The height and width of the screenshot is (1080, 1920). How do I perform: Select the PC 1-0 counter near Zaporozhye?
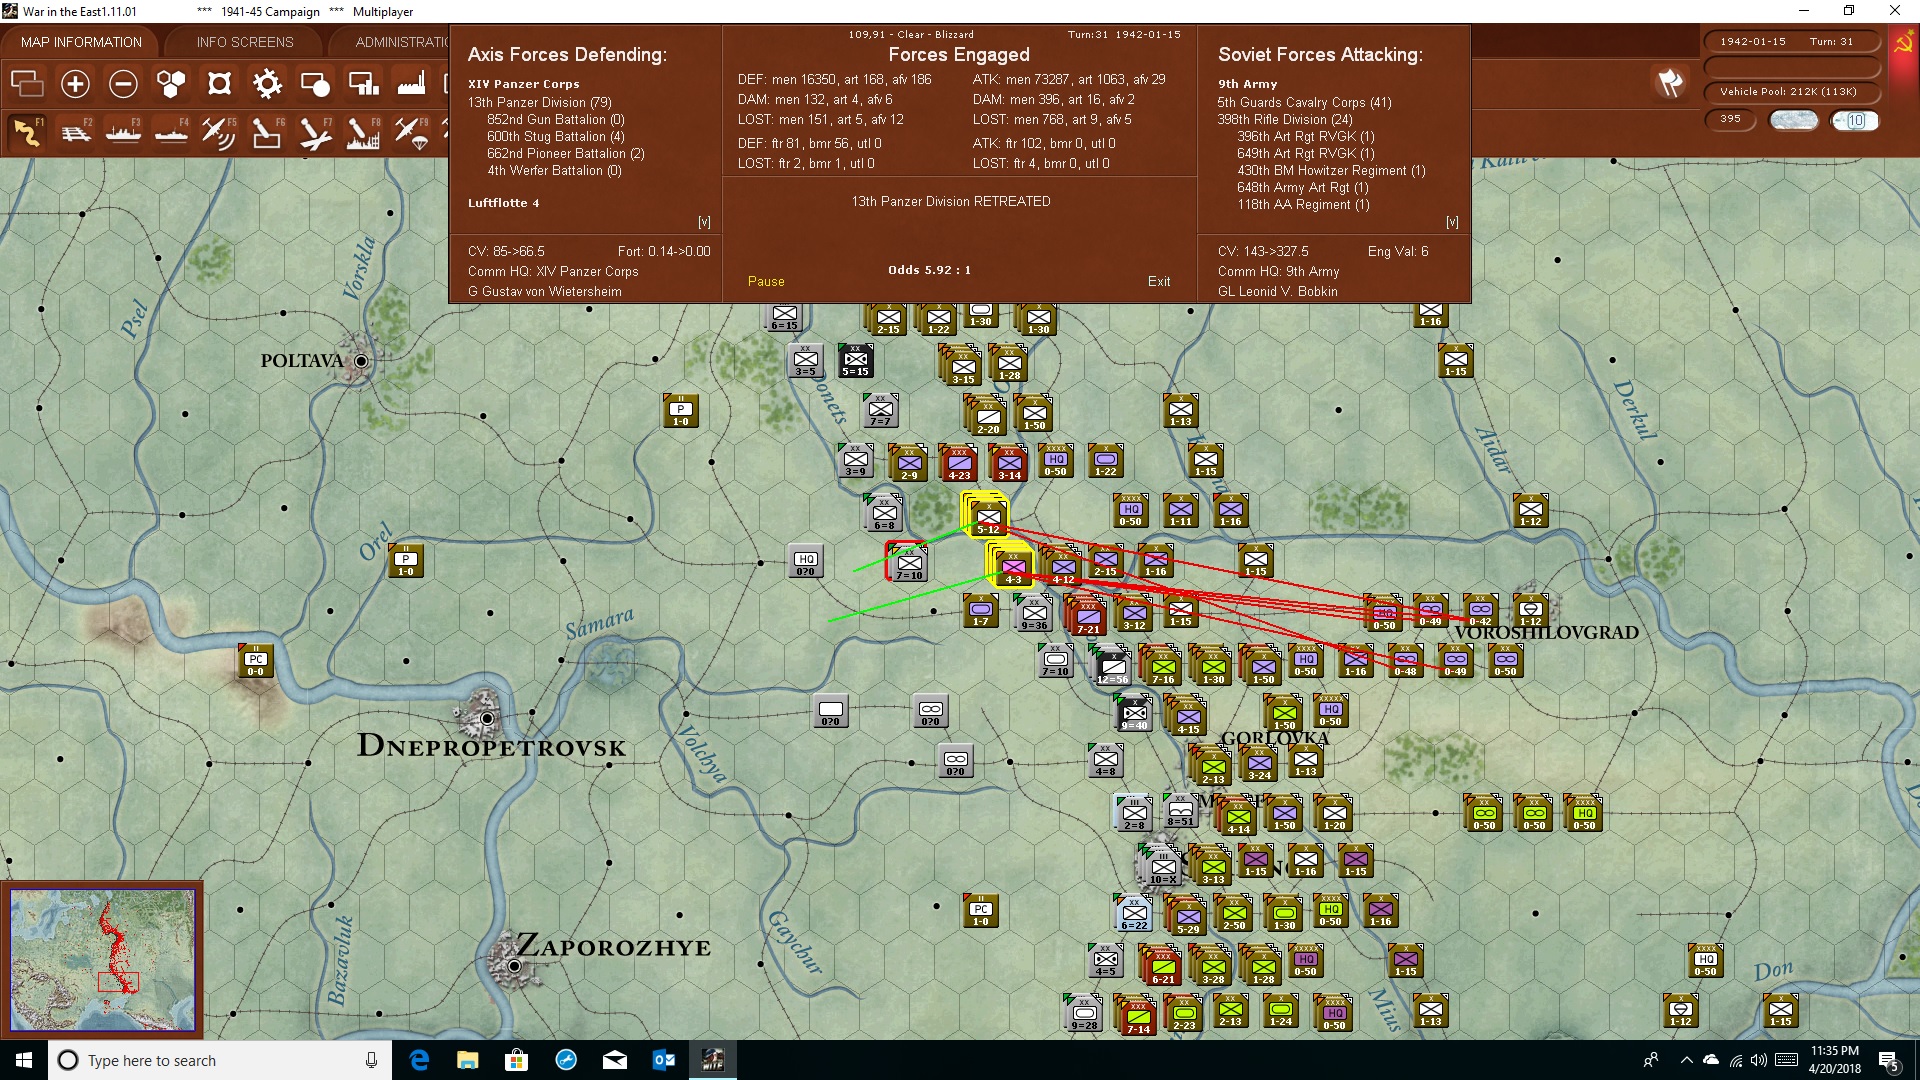click(981, 911)
